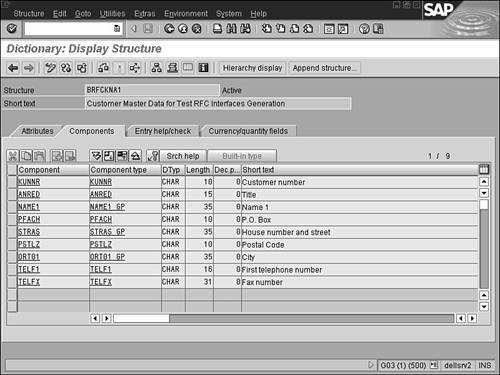Screen dimensions: 500x375
Task: Go to Next page icon
Action: click(294, 29)
